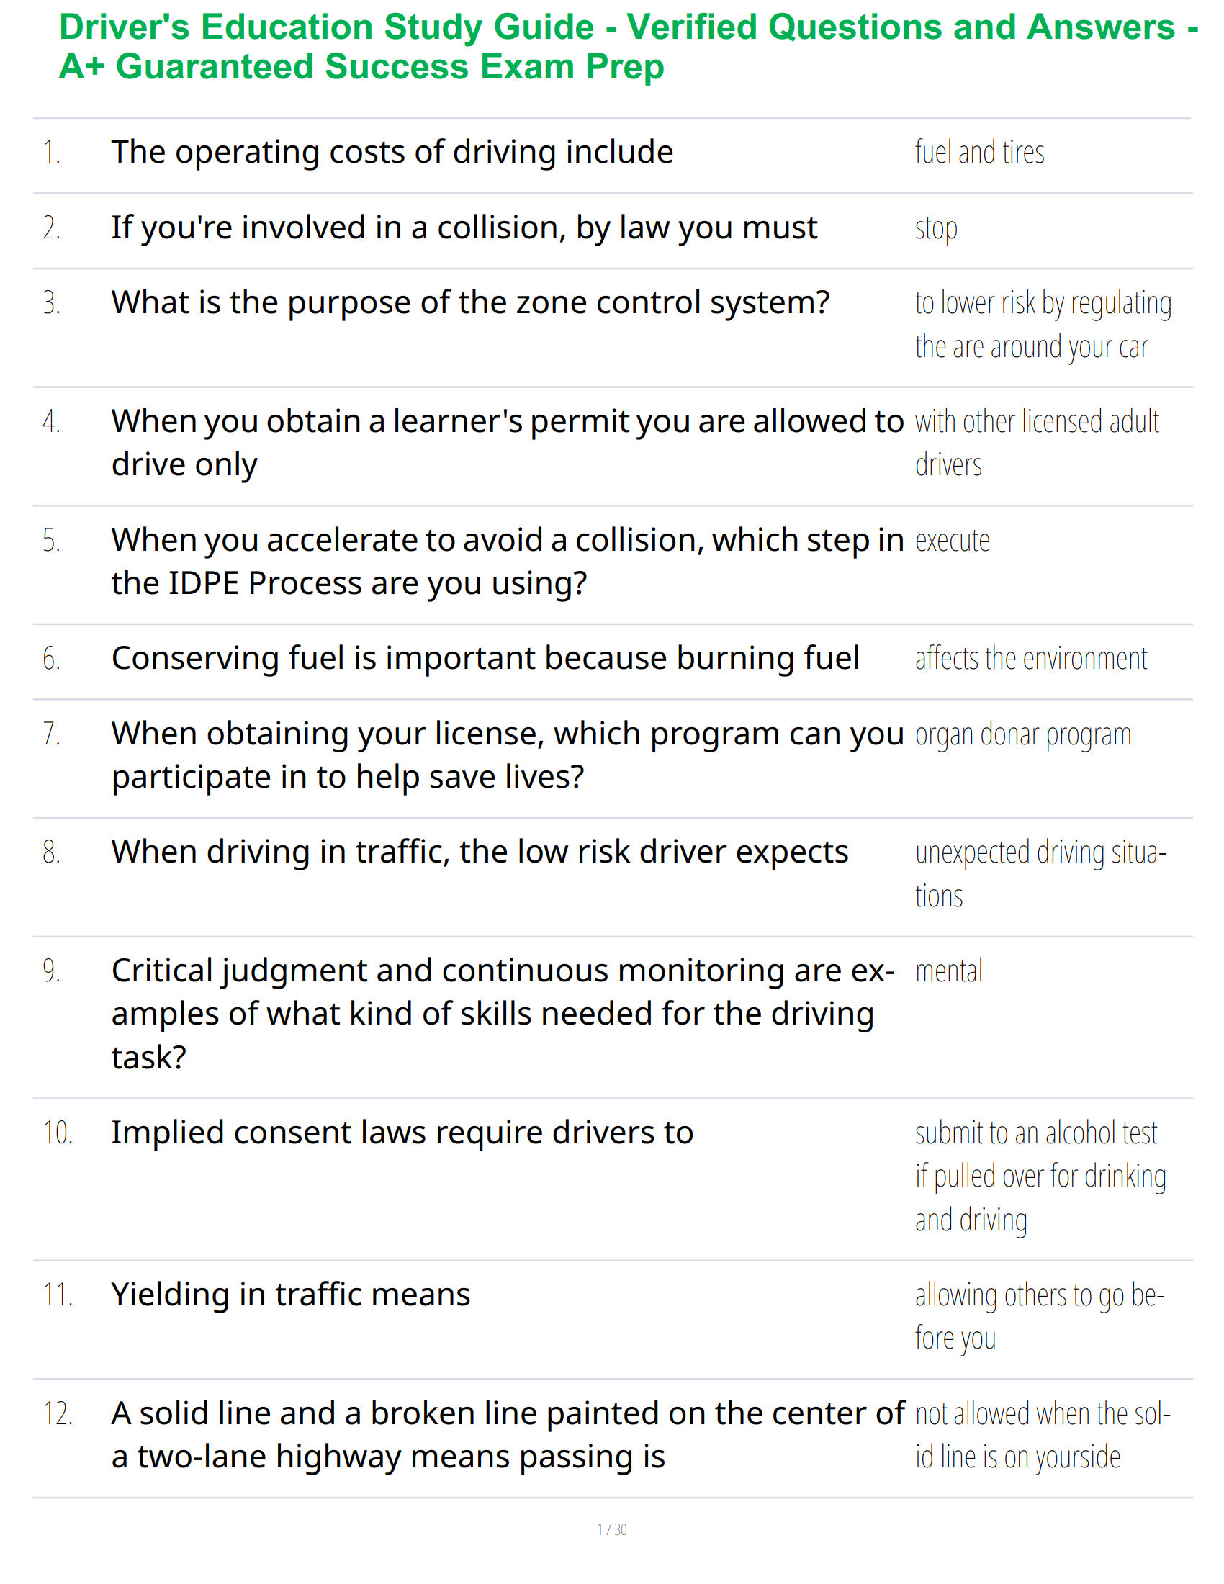Click the answer about regulating area around car
The height and width of the screenshot is (1584, 1224).
1043,325
